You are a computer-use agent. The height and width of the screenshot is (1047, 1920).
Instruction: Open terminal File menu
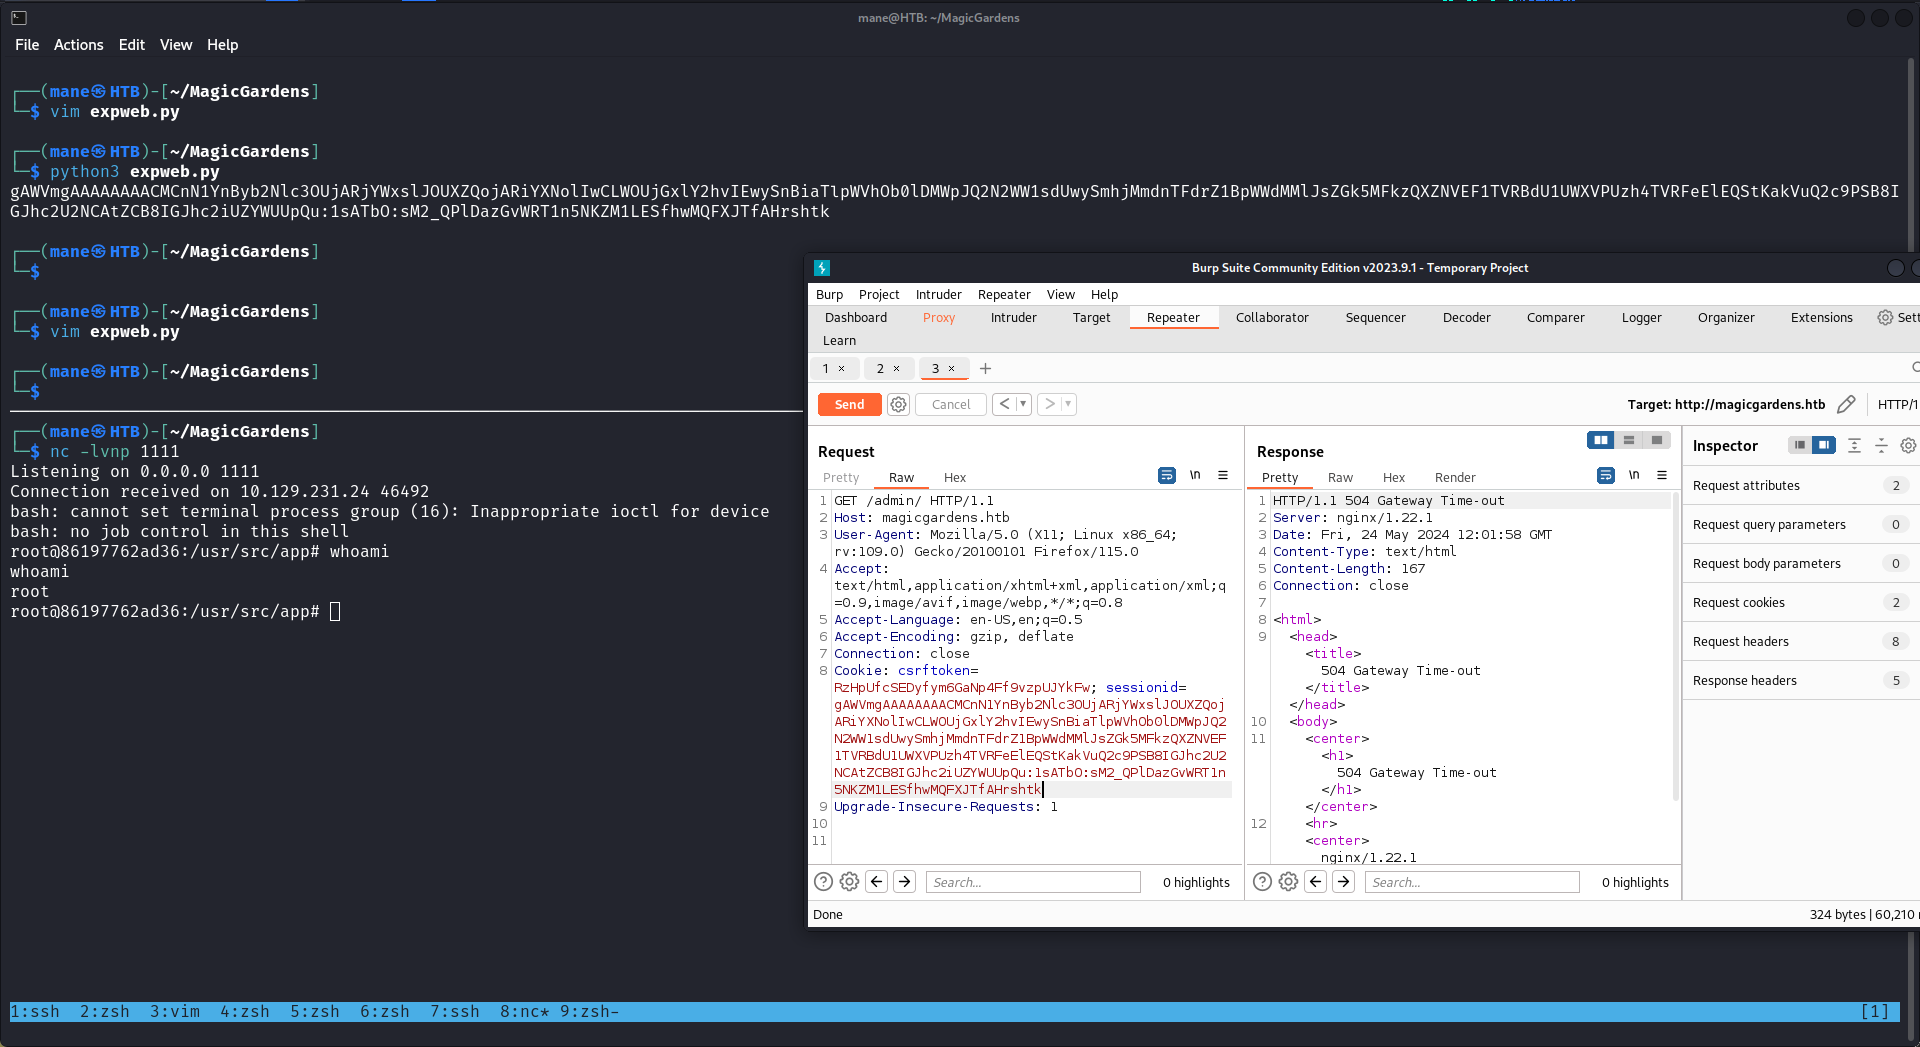click(x=27, y=45)
